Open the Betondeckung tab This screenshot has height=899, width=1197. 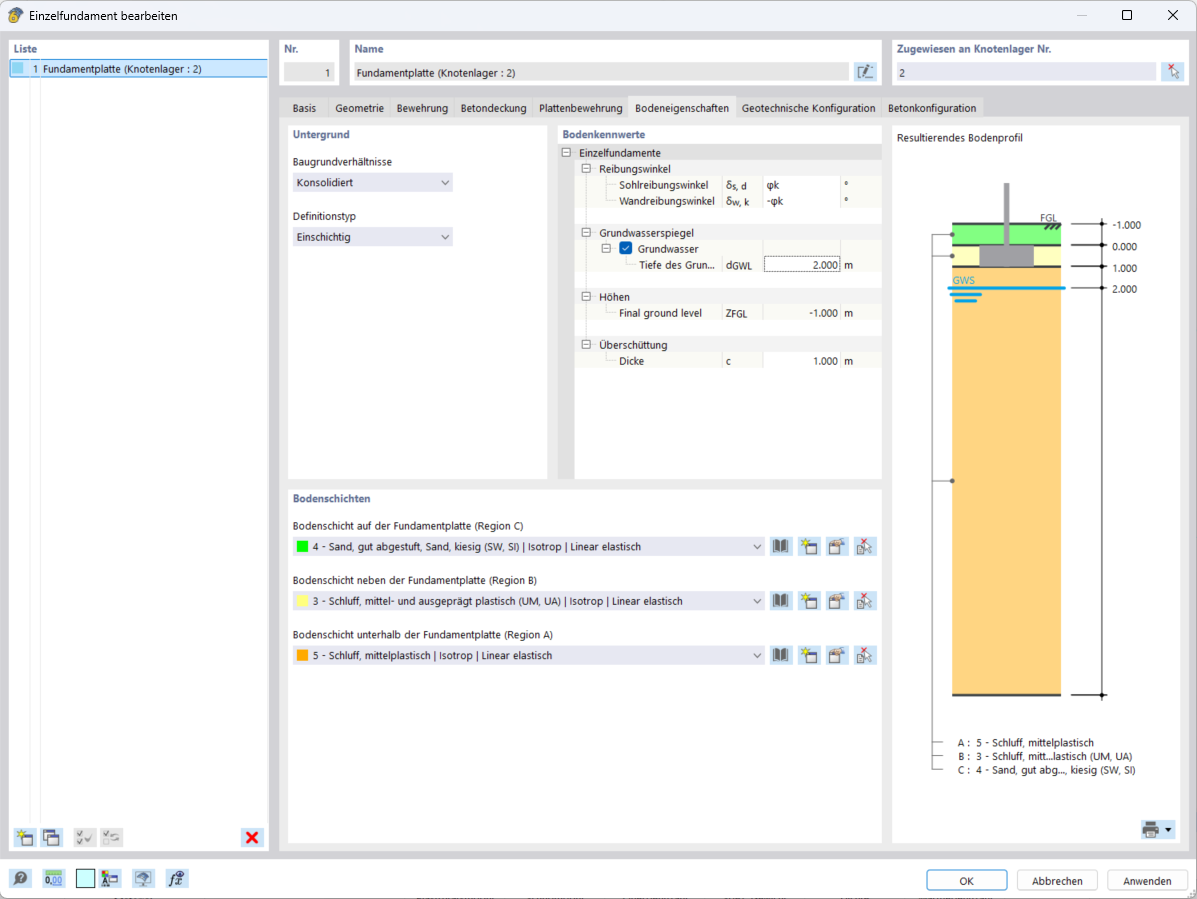pos(493,108)
